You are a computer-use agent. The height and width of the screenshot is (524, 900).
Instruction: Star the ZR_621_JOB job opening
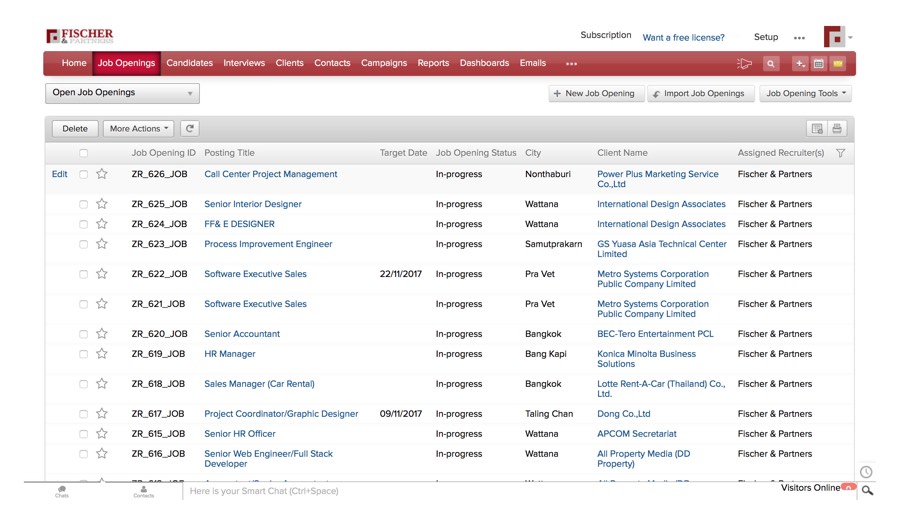coord(102,304)
